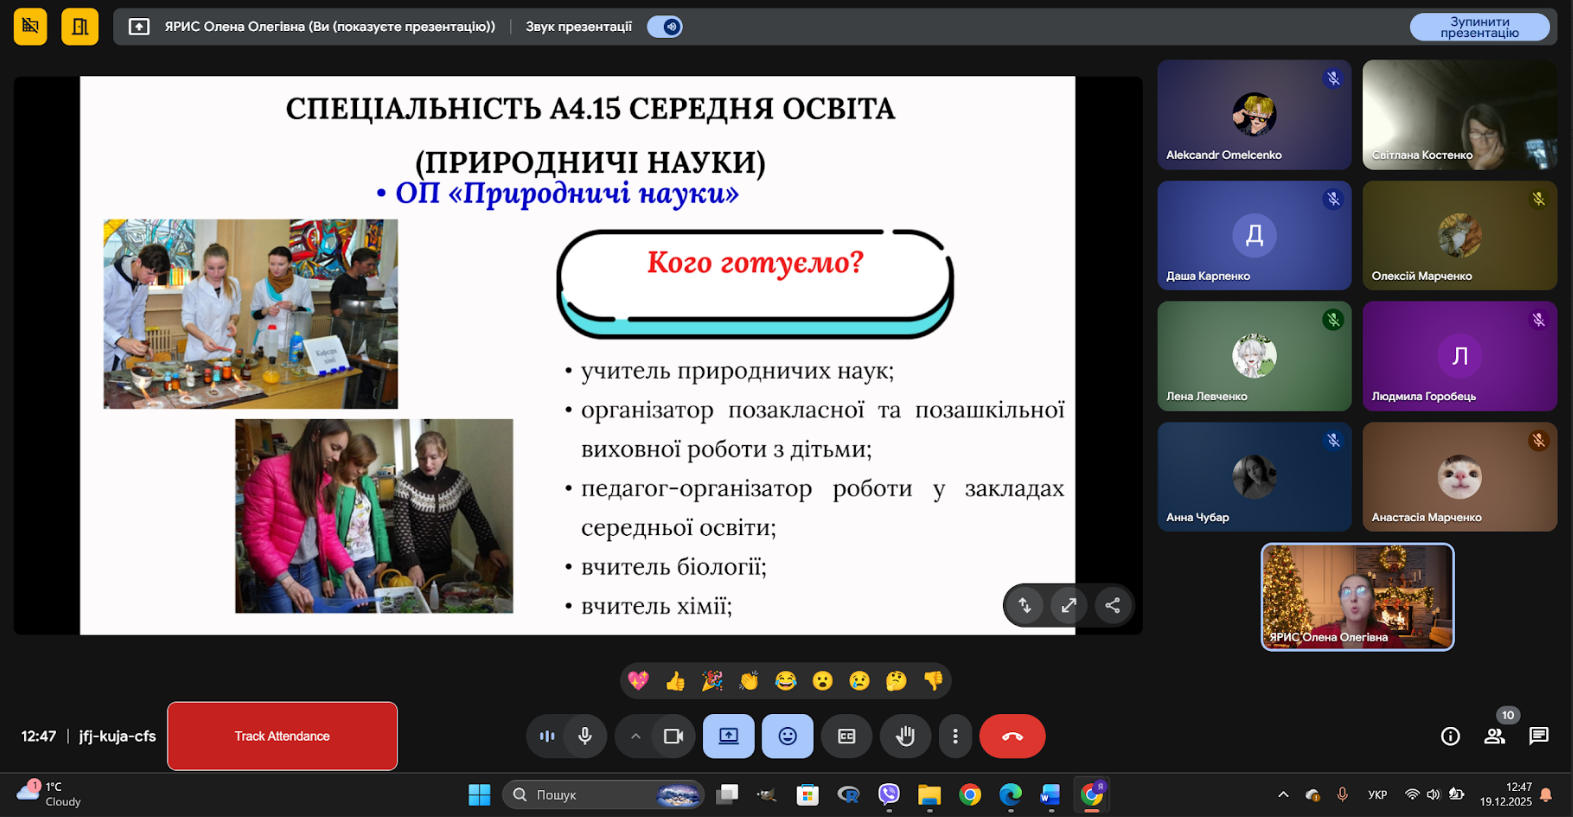This screenshot has height=817, width=1573.
Task: Send the party popper reaction
Action: tap(712, 681)
